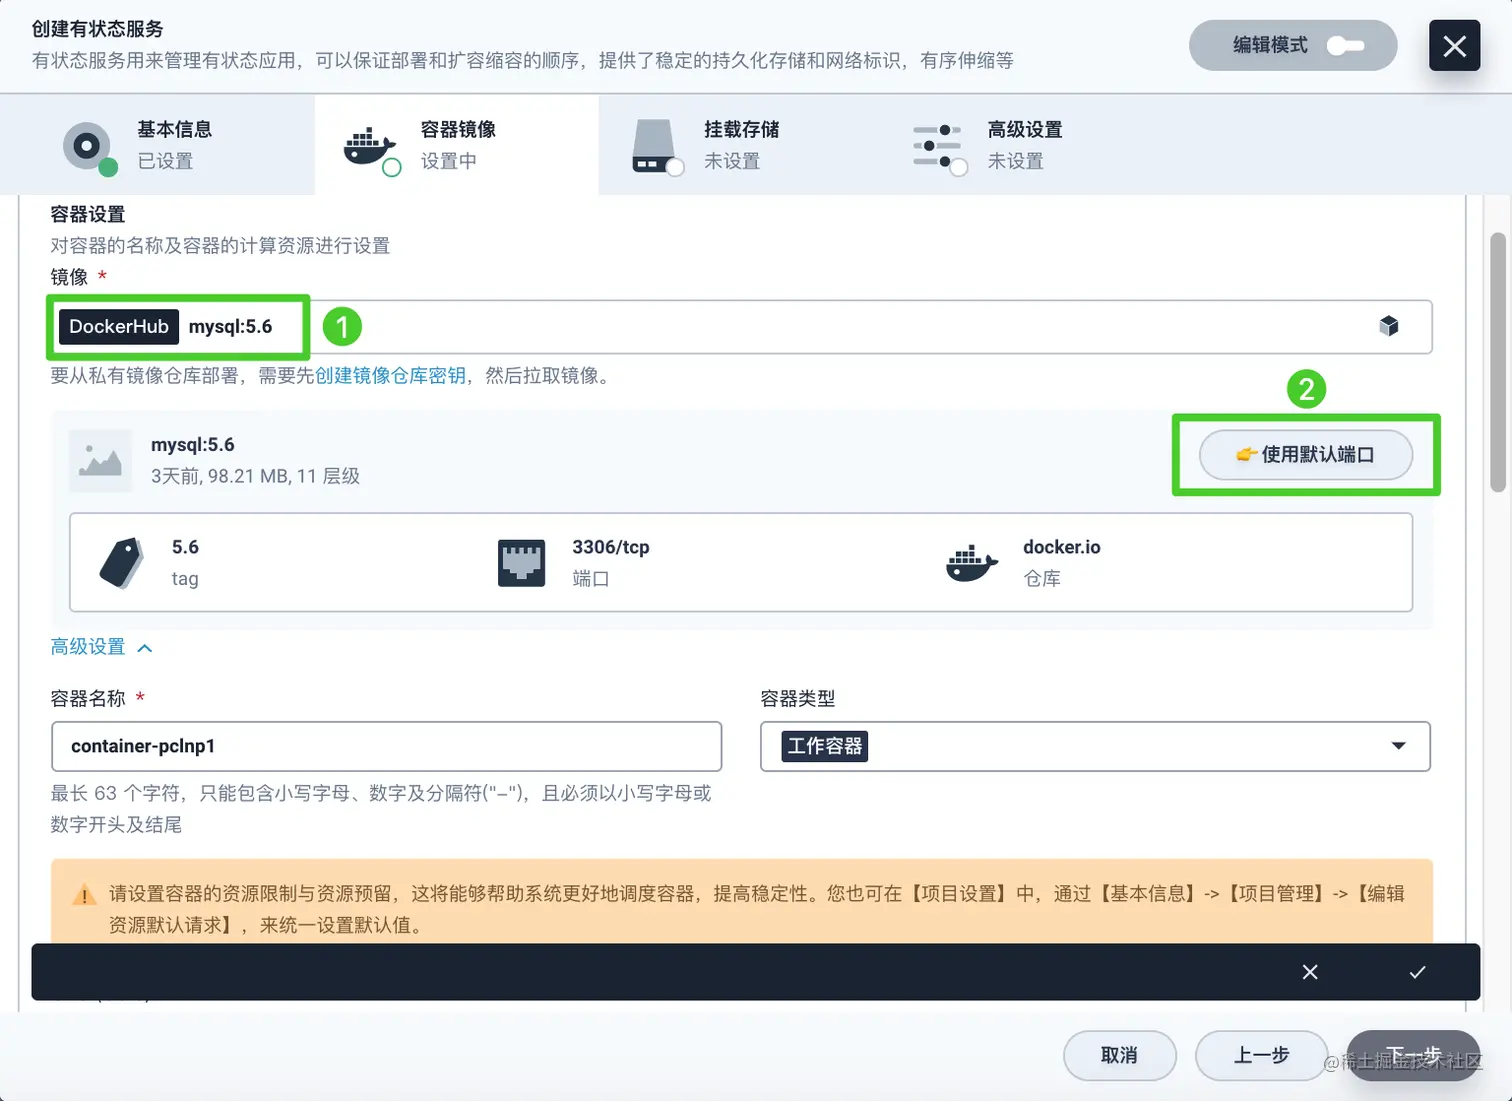Open the 基本信息 step tab
Viewport: 1512px width, 1101px height.
click(x=157, y=145)
